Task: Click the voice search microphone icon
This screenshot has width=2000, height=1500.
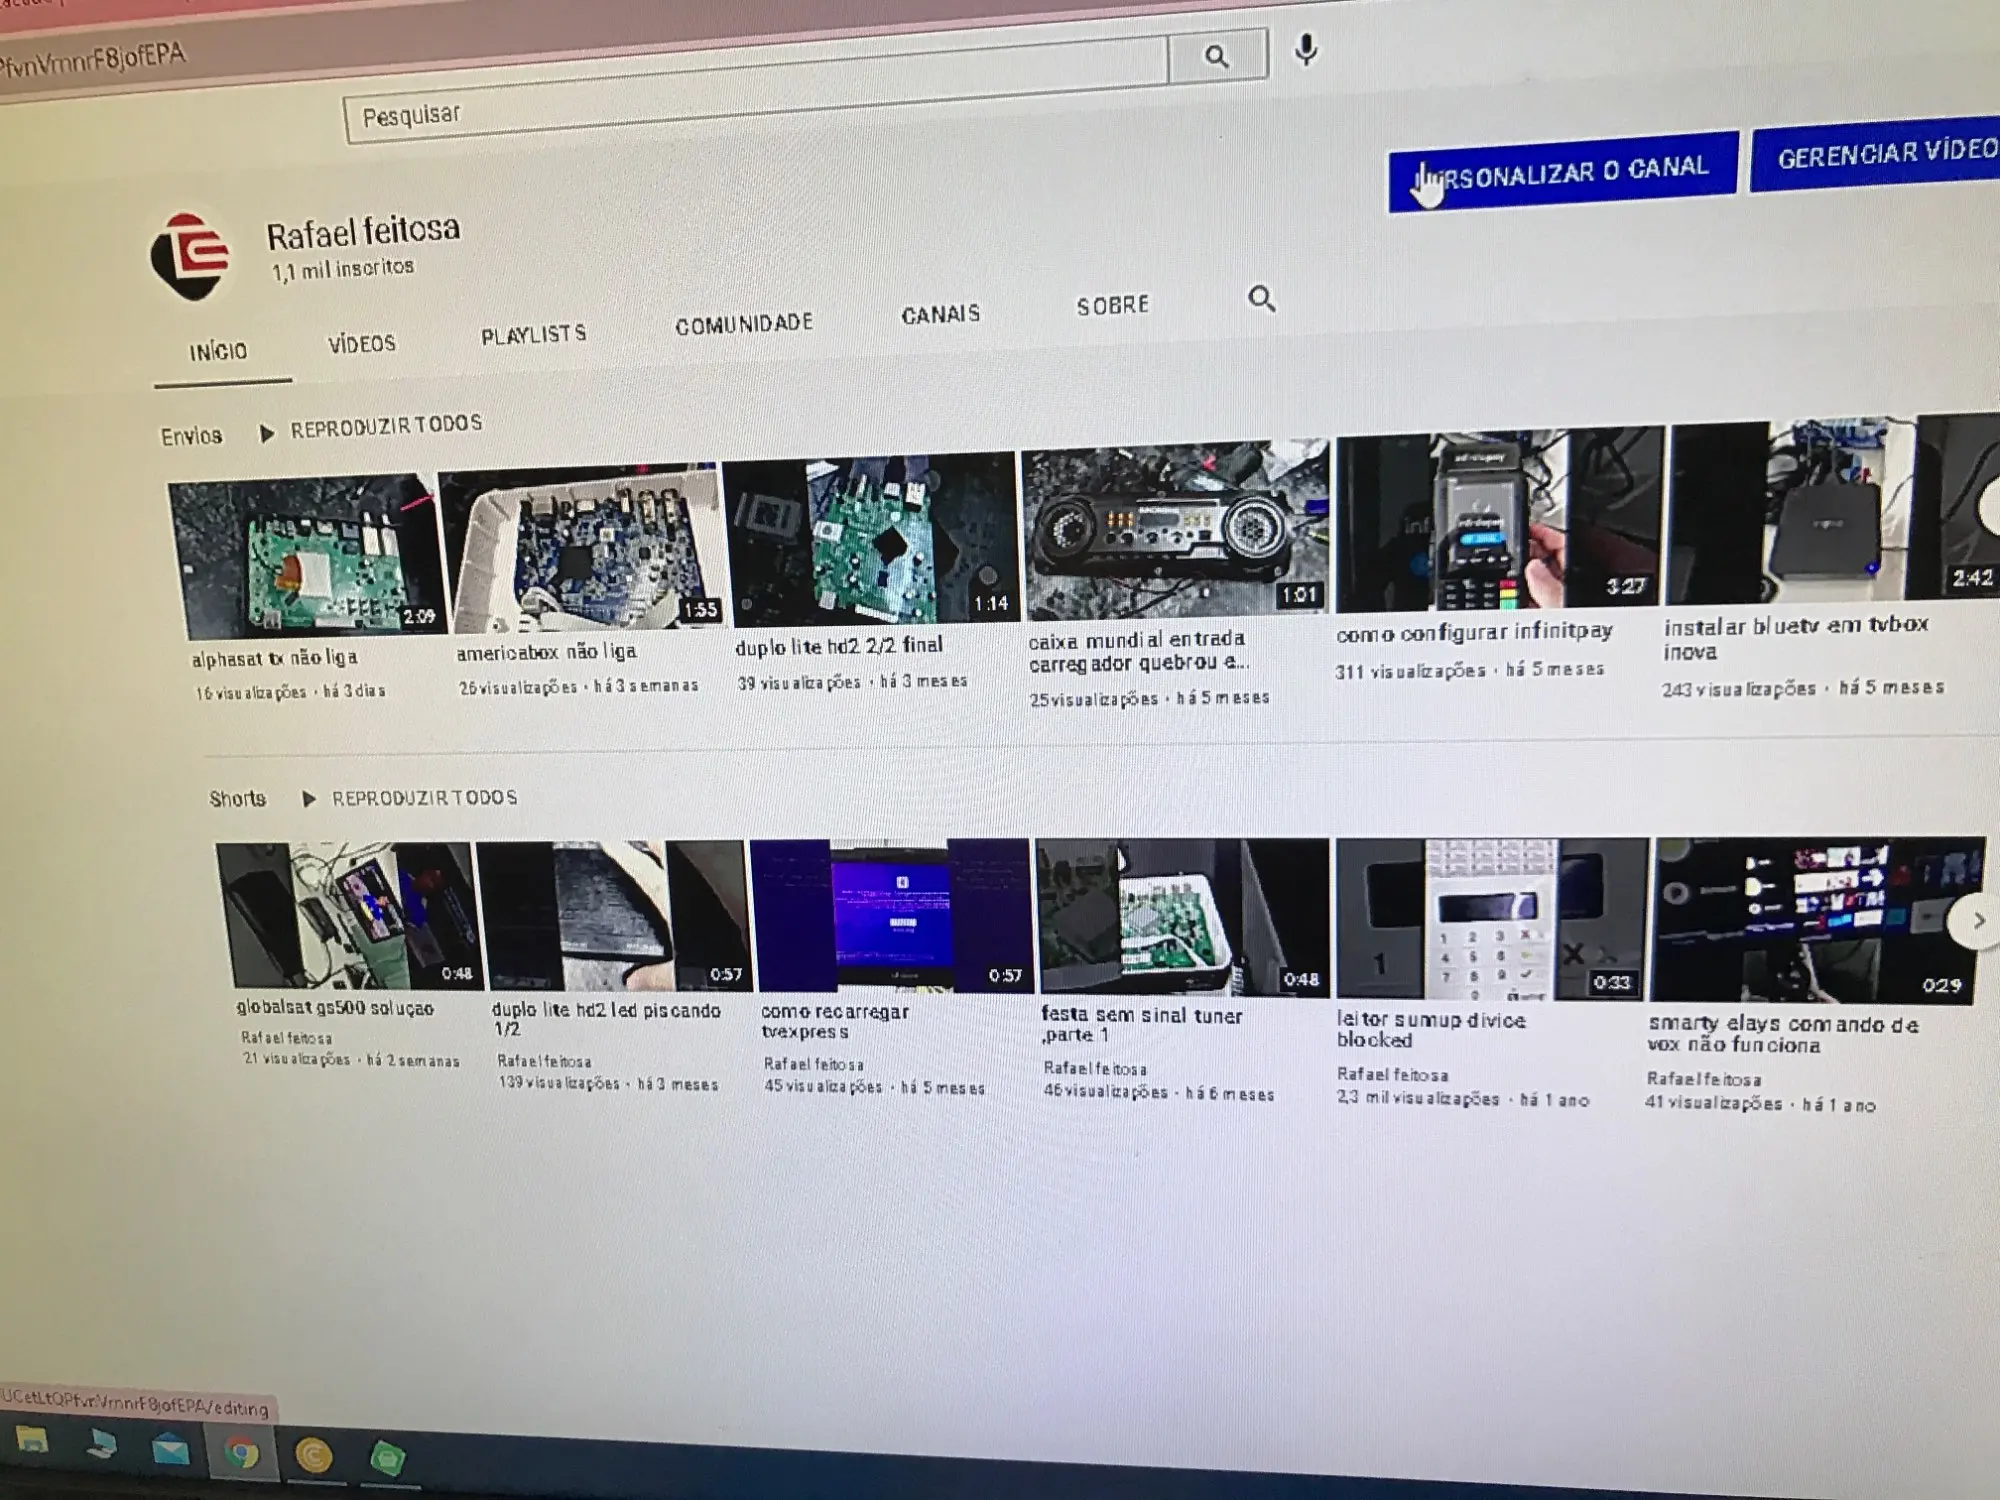Action: click(1305, 50)
